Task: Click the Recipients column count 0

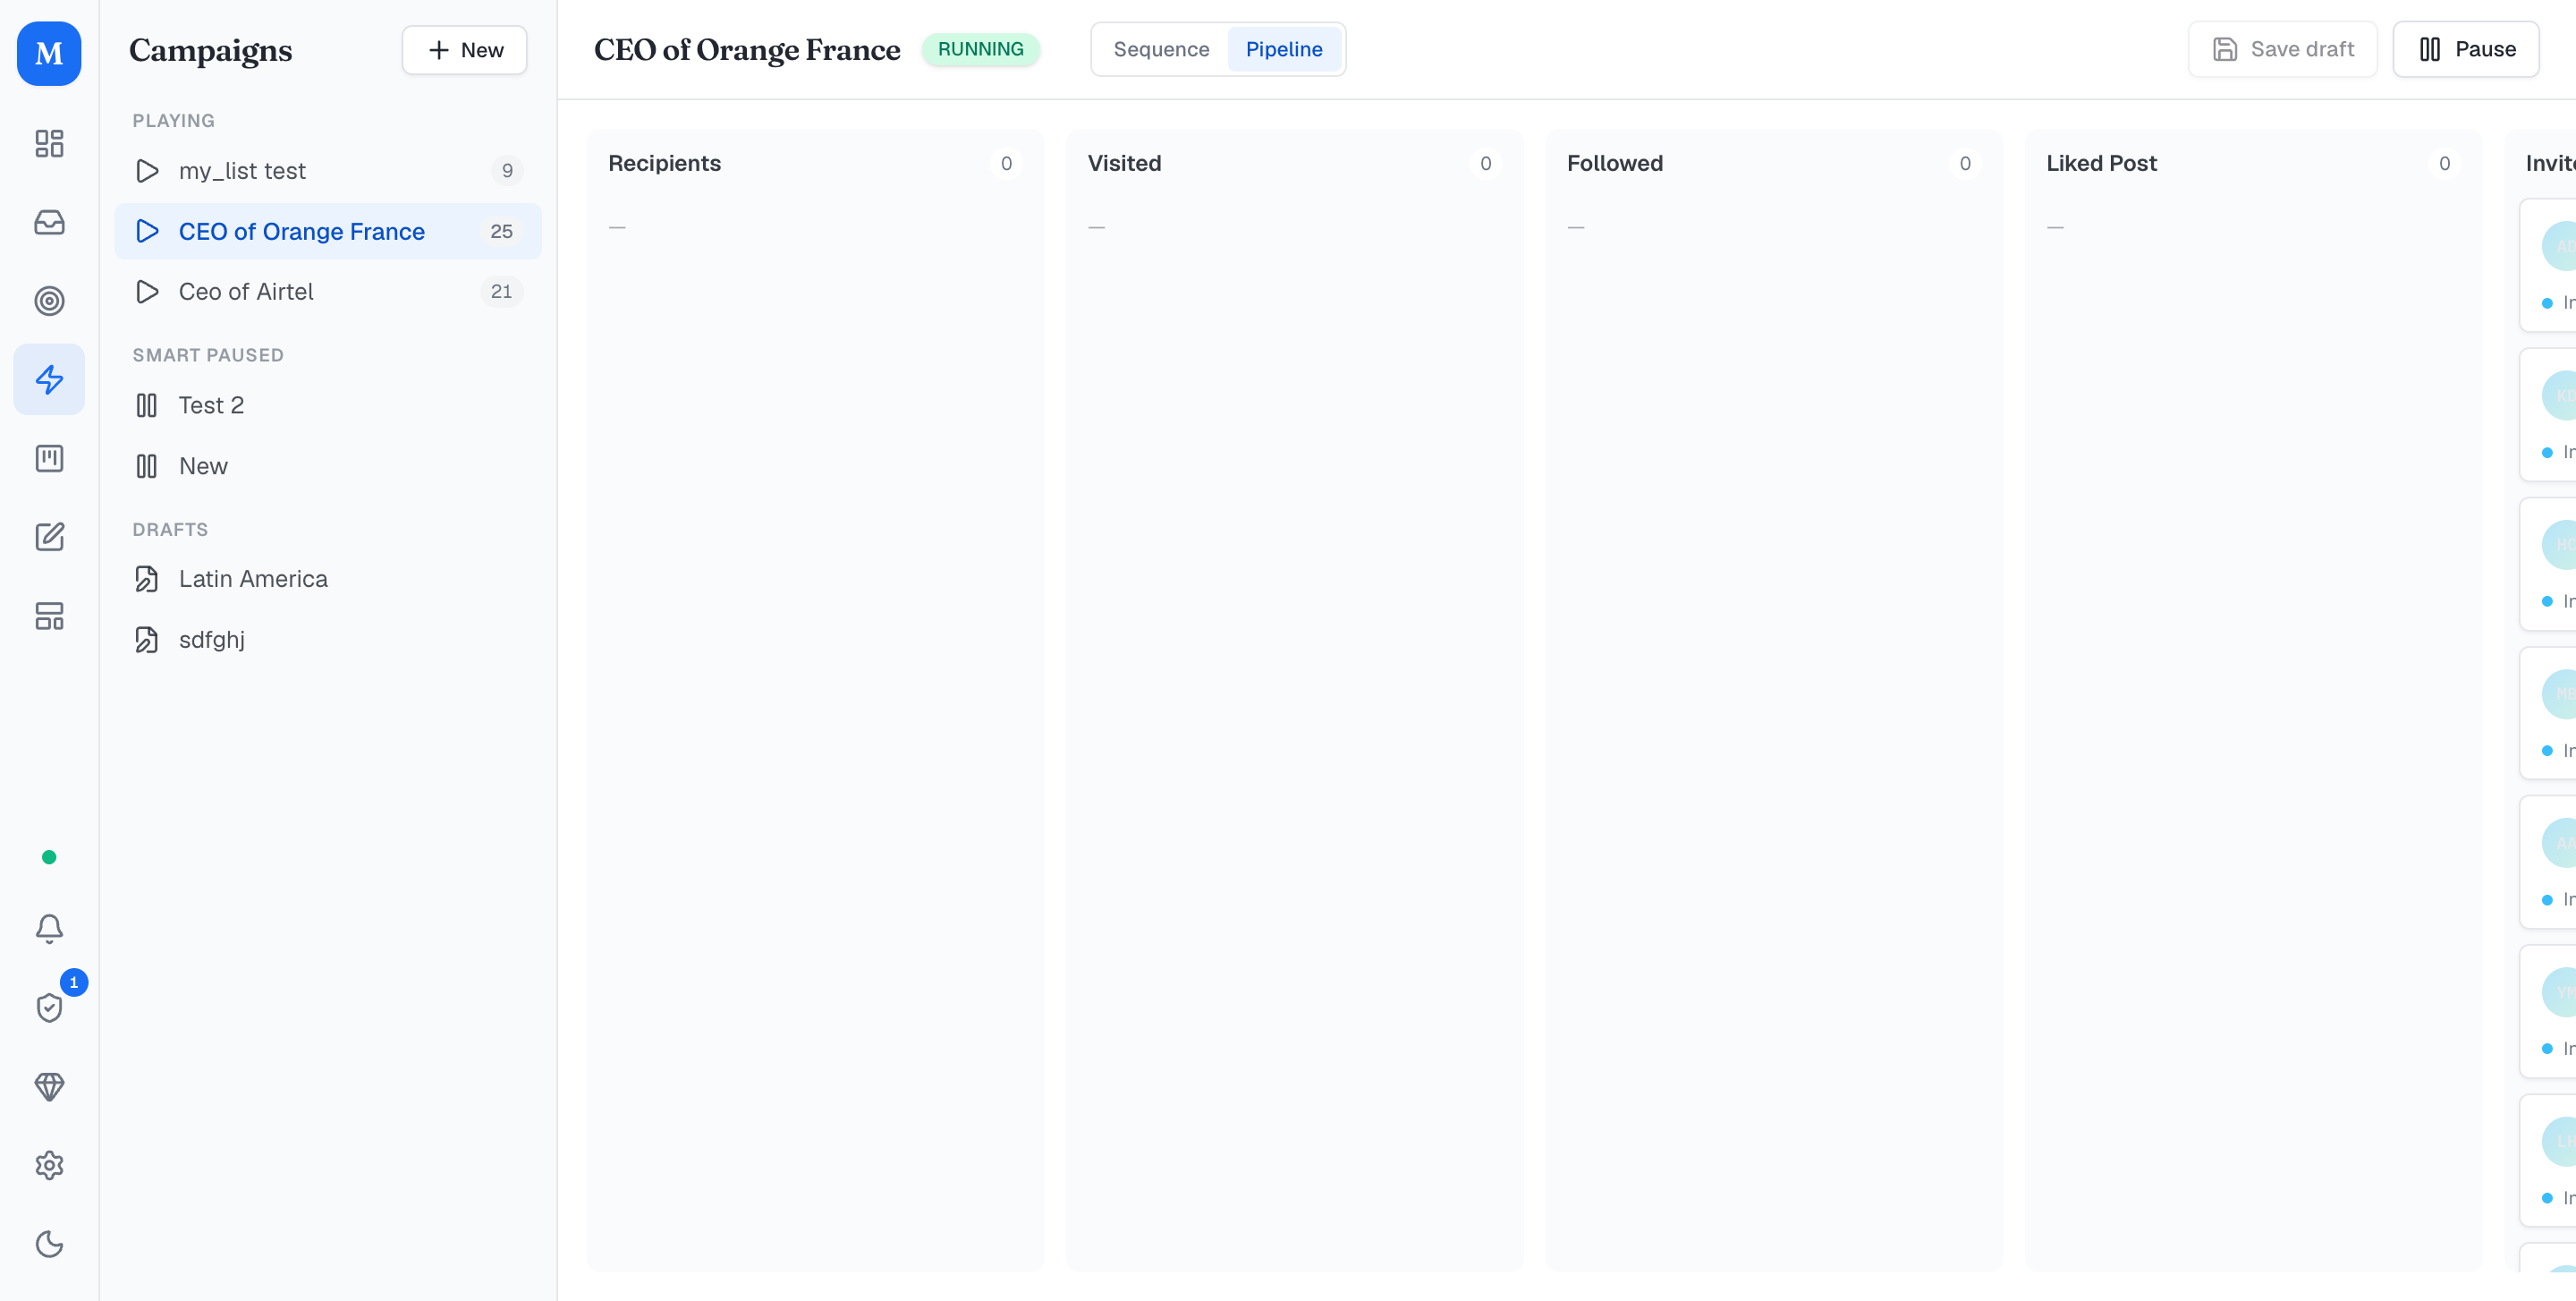Action: pyautogui.click(x=1006, y=163)
